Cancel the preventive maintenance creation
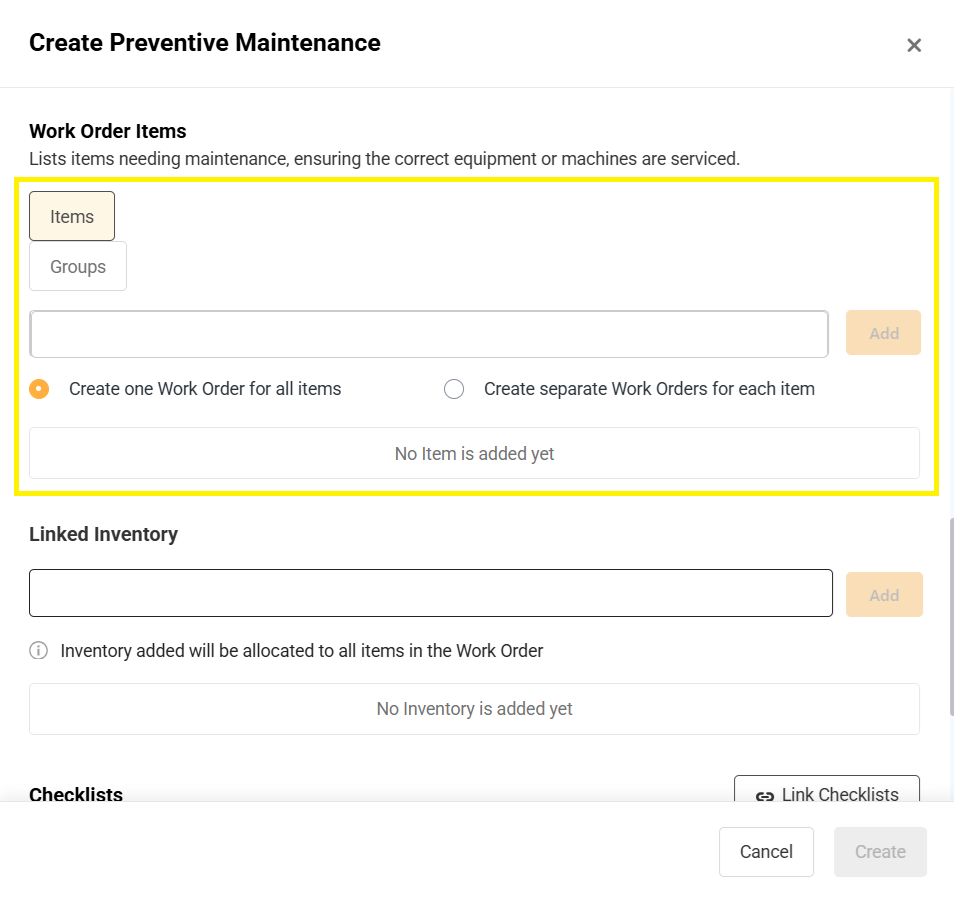The height and width of the screenshot is (901, 954). coord(766,852)
